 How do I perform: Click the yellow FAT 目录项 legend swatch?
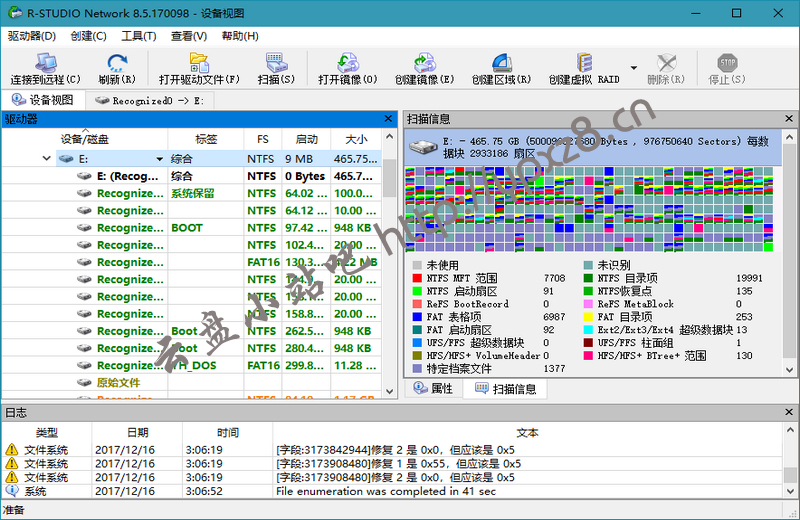(x=588, y=317)
